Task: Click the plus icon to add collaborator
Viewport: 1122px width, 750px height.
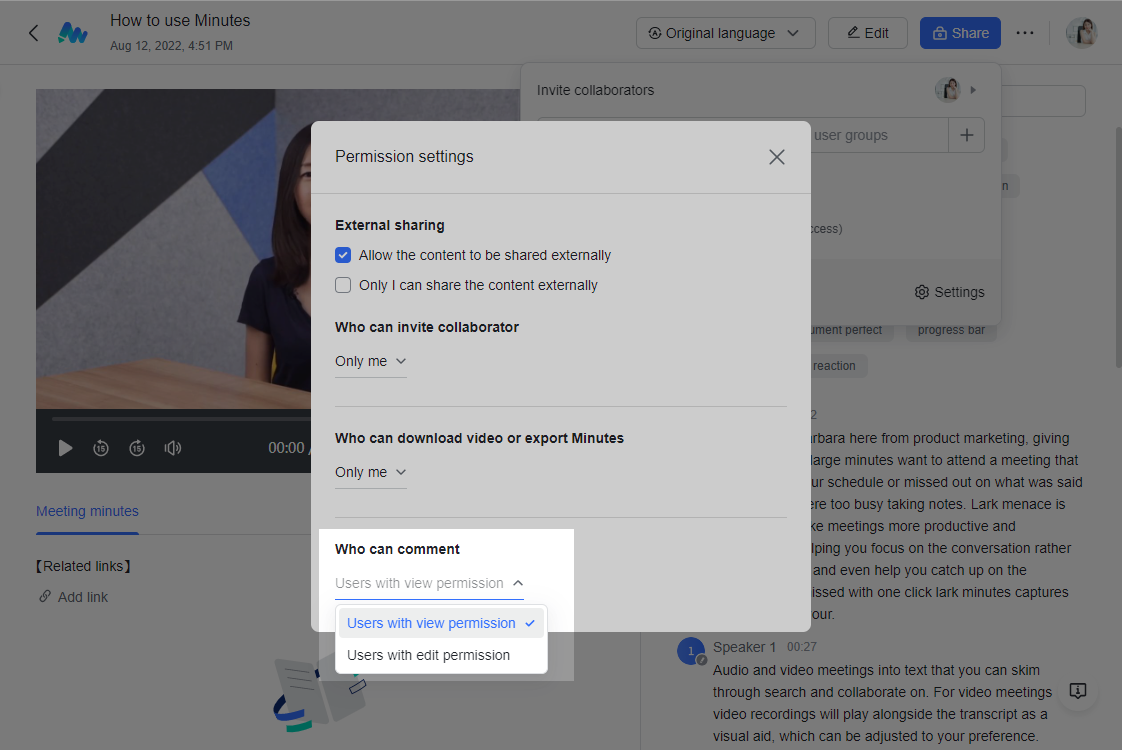Action: (x=966, y=135)
